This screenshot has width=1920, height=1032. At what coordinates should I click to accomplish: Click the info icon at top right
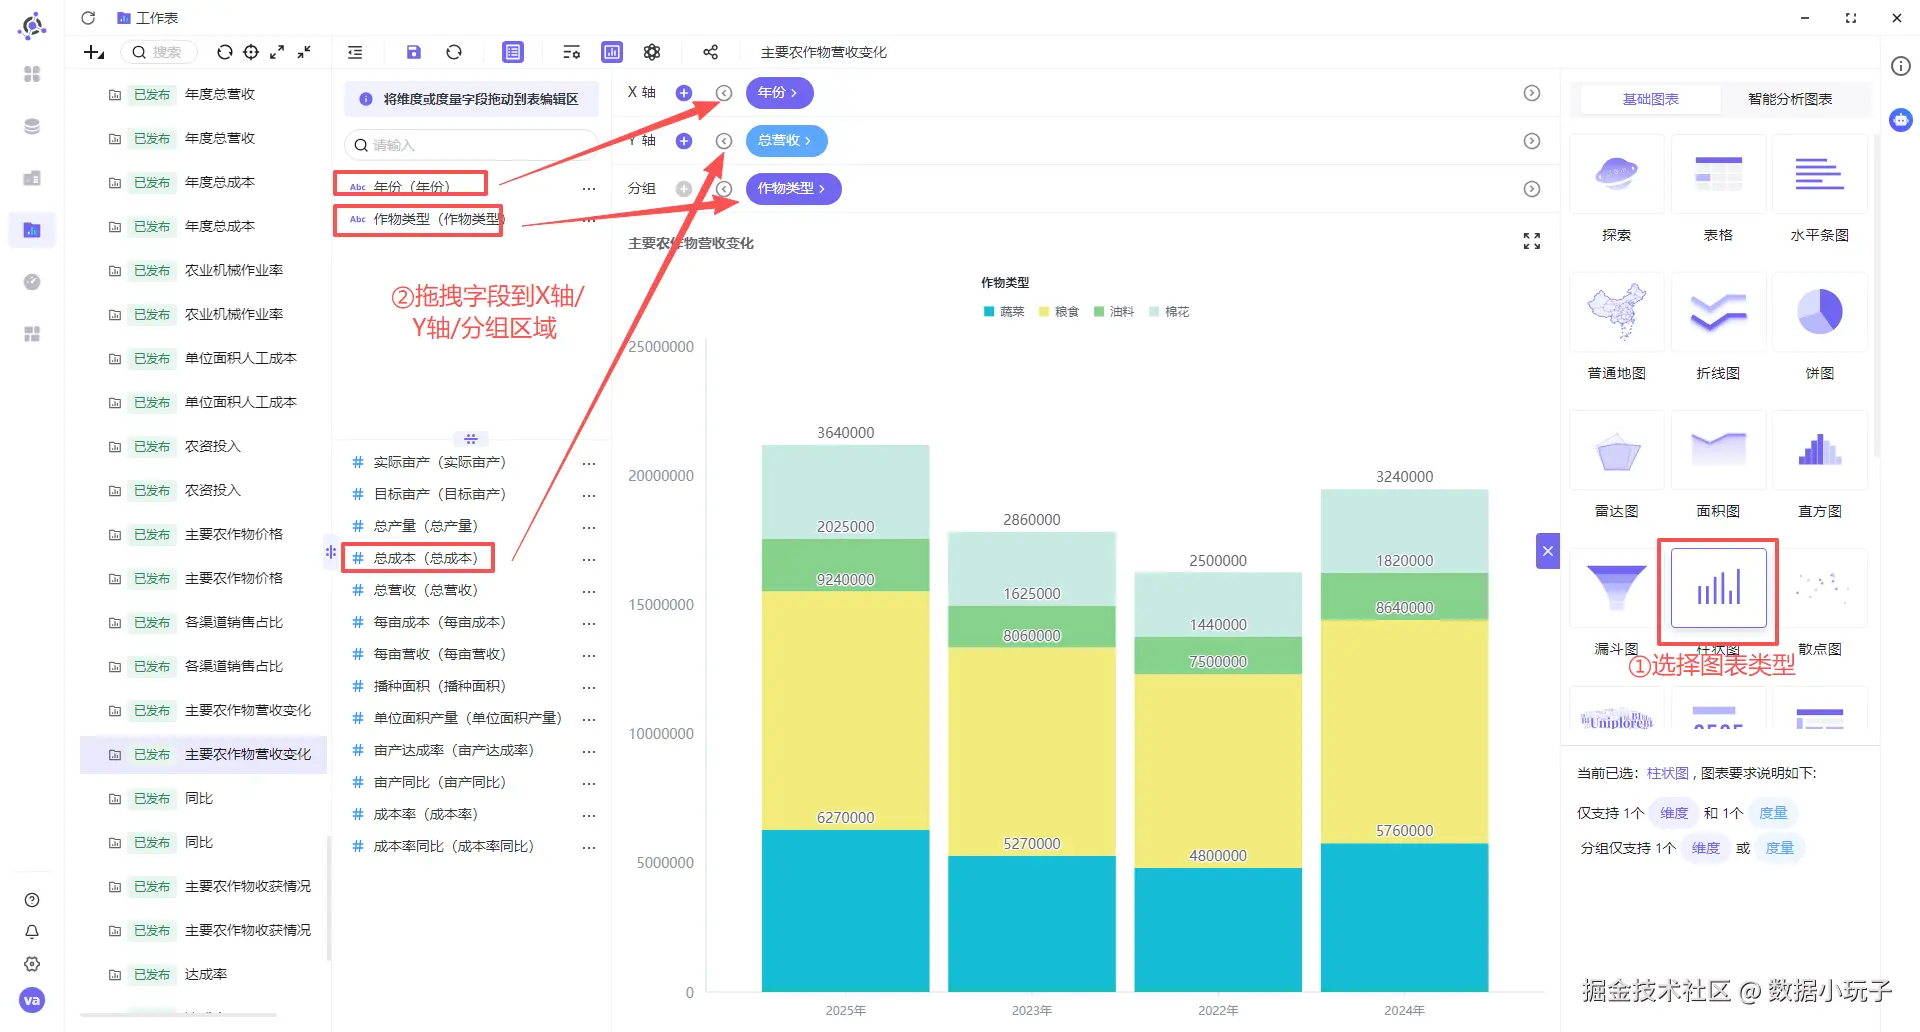[1901, 66]
